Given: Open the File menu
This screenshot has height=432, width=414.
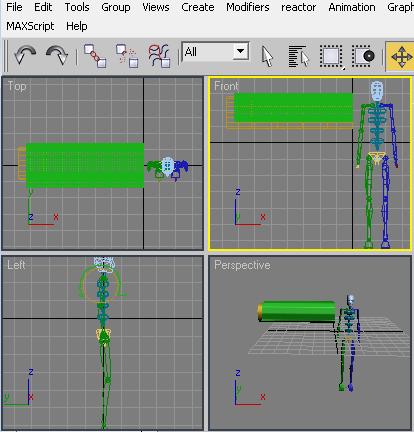Looking at the screenshot, I should click(x=14, y=7).
